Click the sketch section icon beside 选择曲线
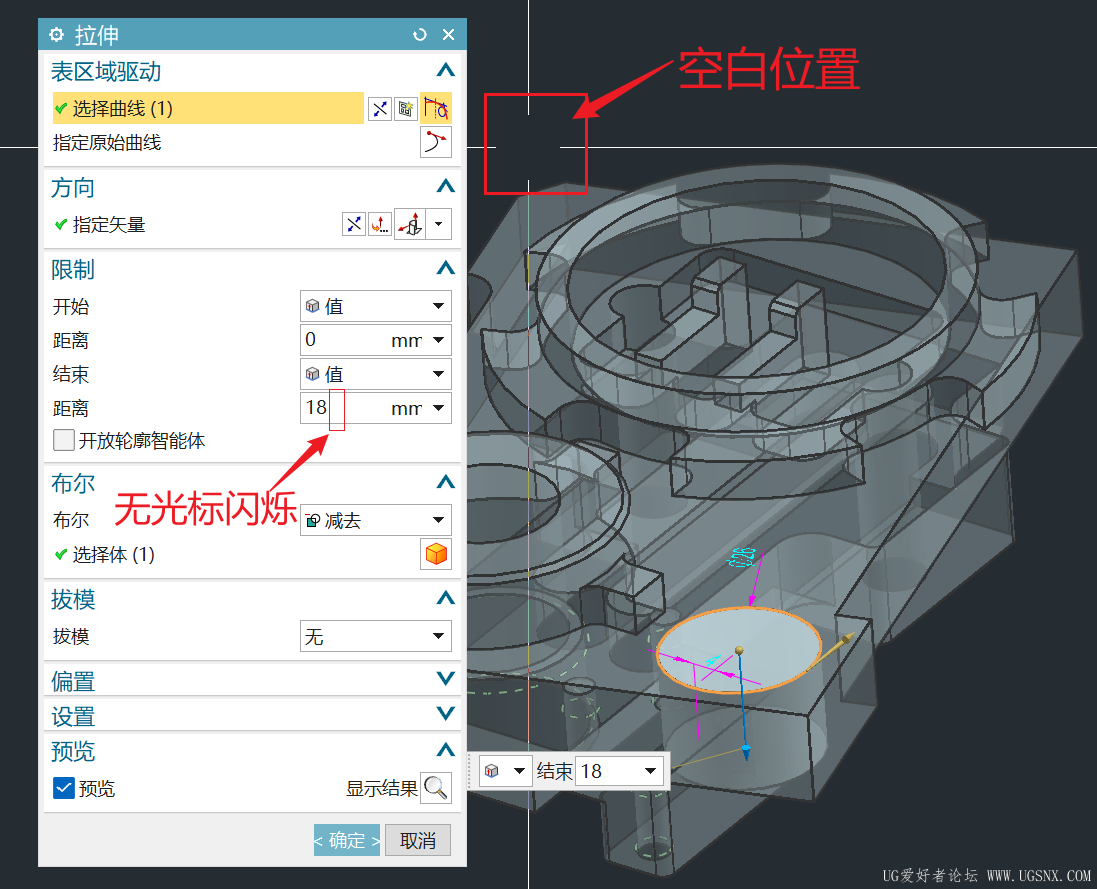This screenshot has width=1097, height=889. 380,108
